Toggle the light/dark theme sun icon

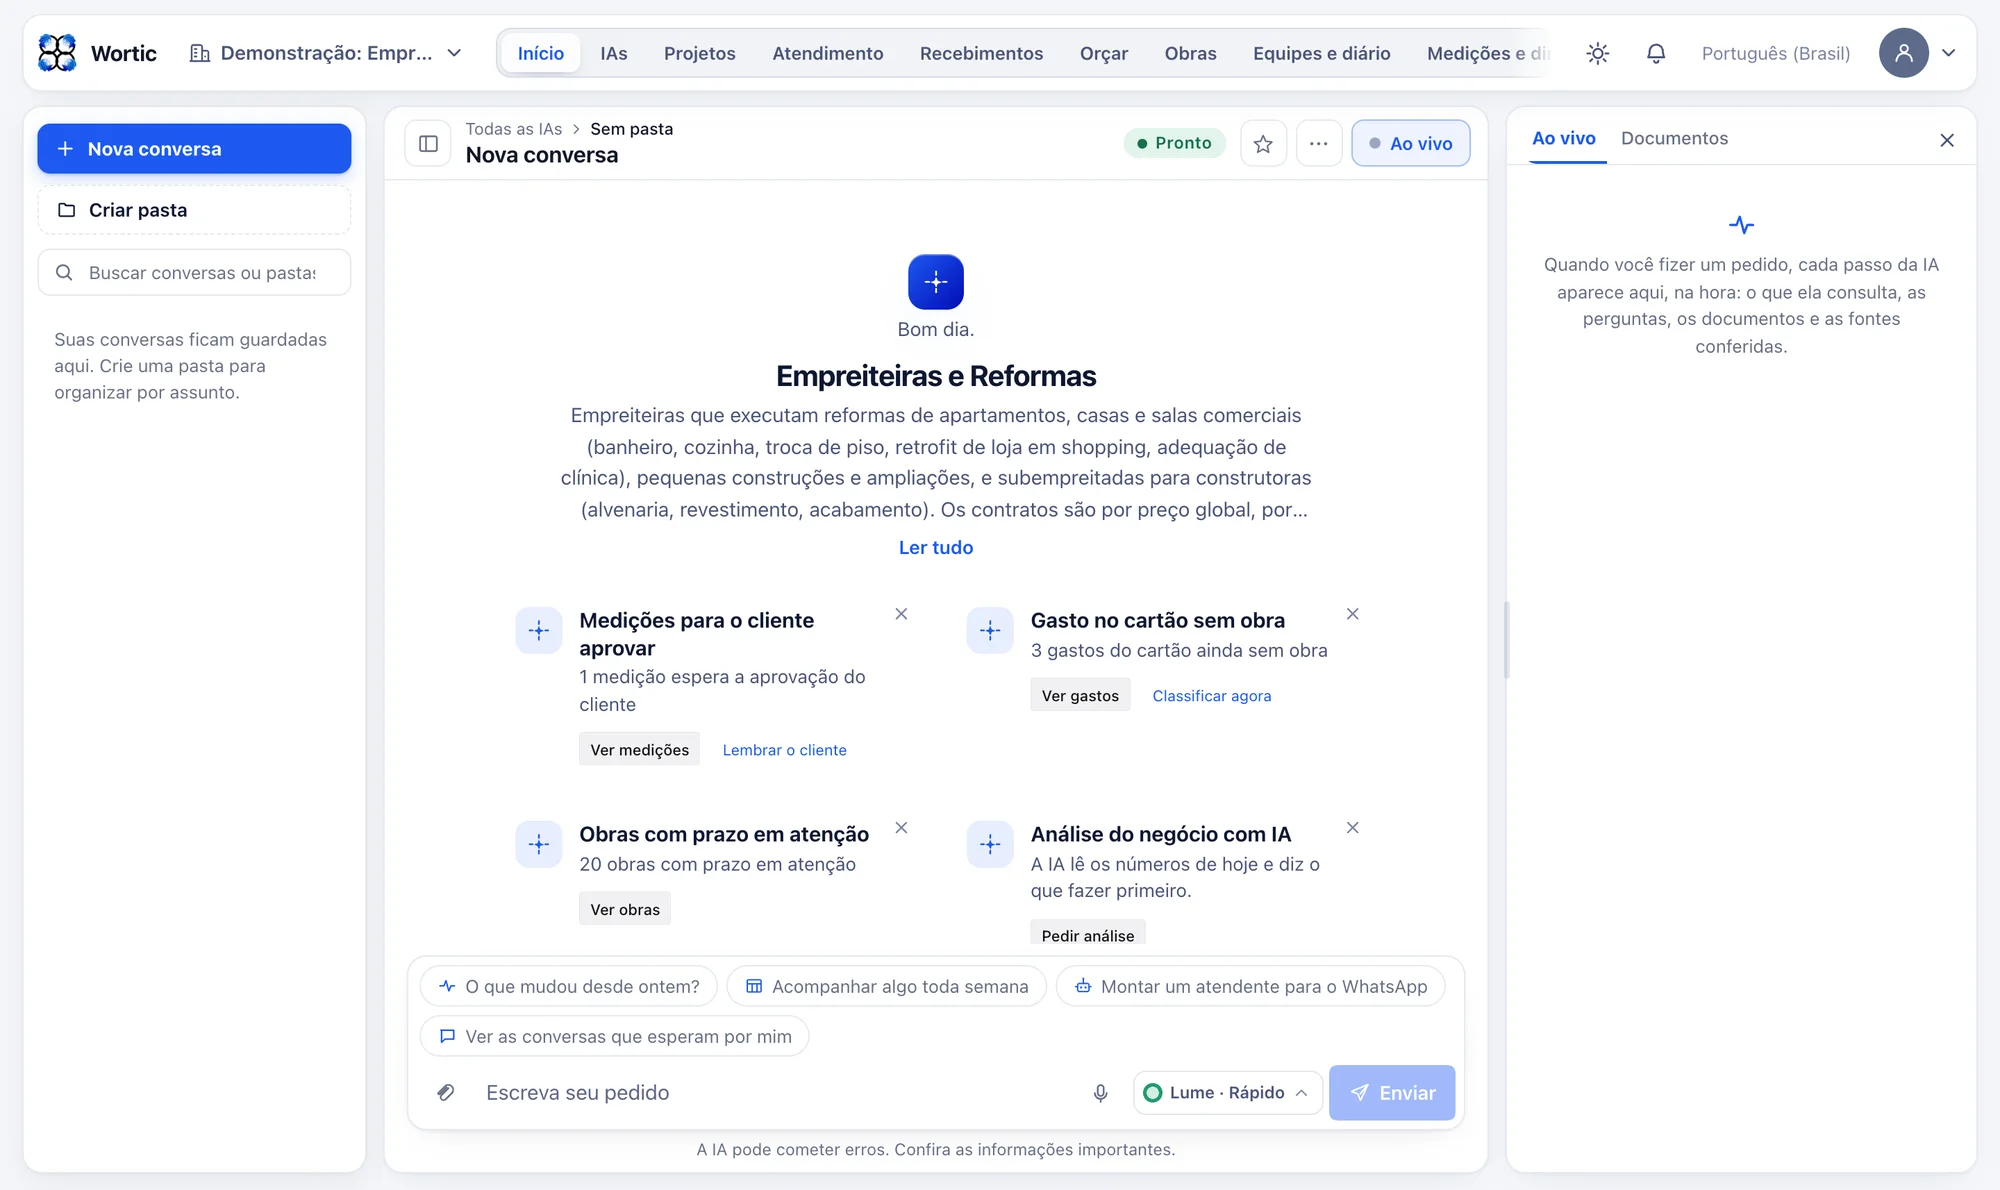(x=1597, y=53)
